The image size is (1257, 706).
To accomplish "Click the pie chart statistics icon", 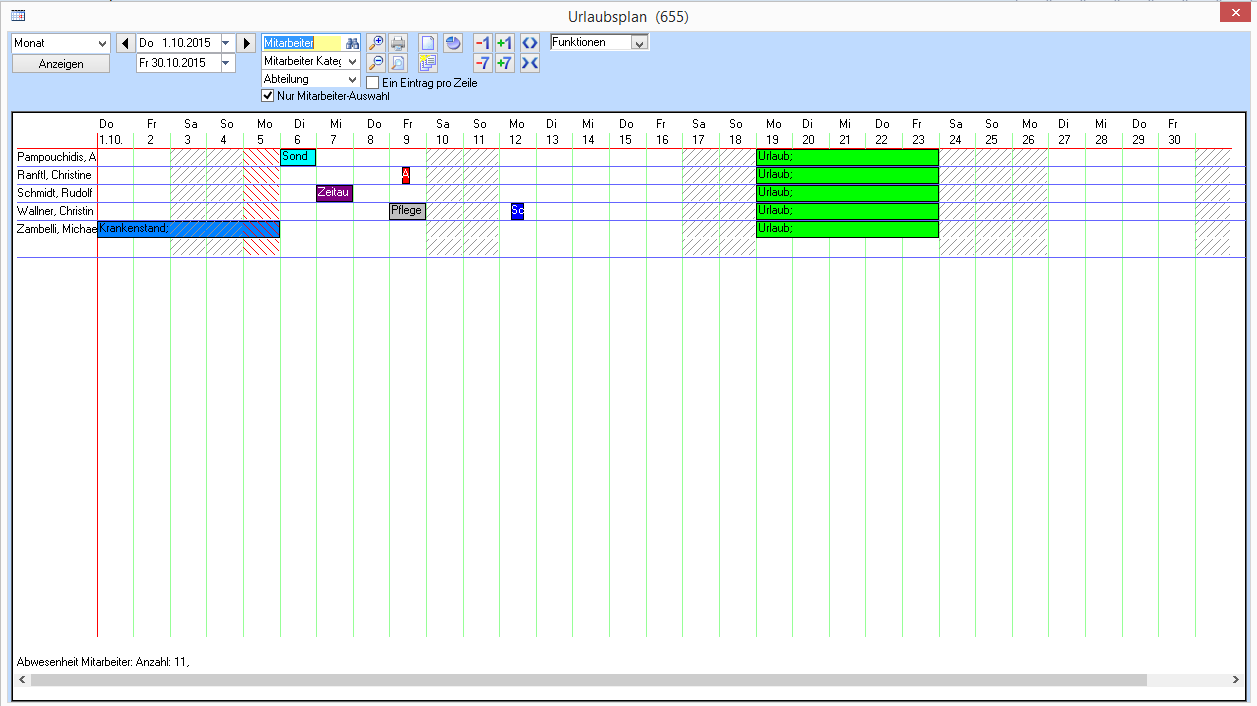I will point(453,43).
